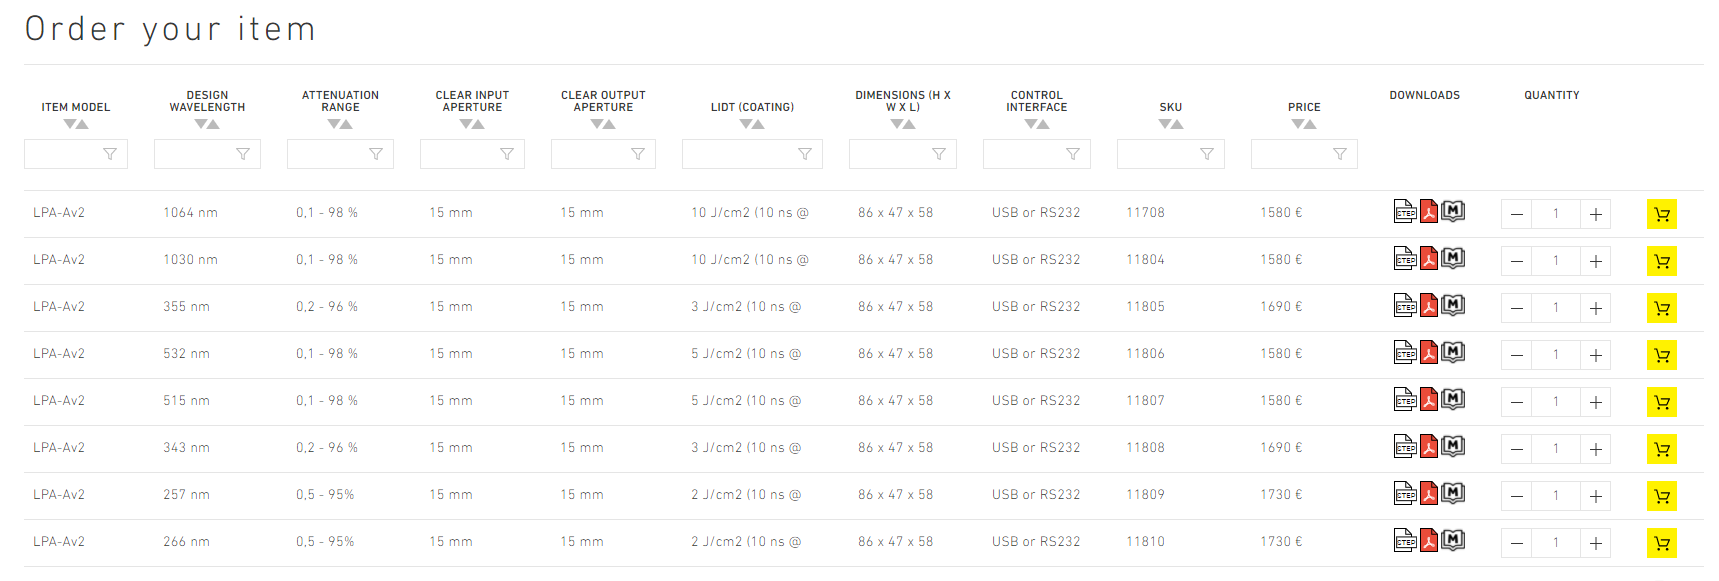This screenshot has width=1719, height=581.
Task: Add SKU 11808 to the shopping cart
Action: tap(1661, 449)
